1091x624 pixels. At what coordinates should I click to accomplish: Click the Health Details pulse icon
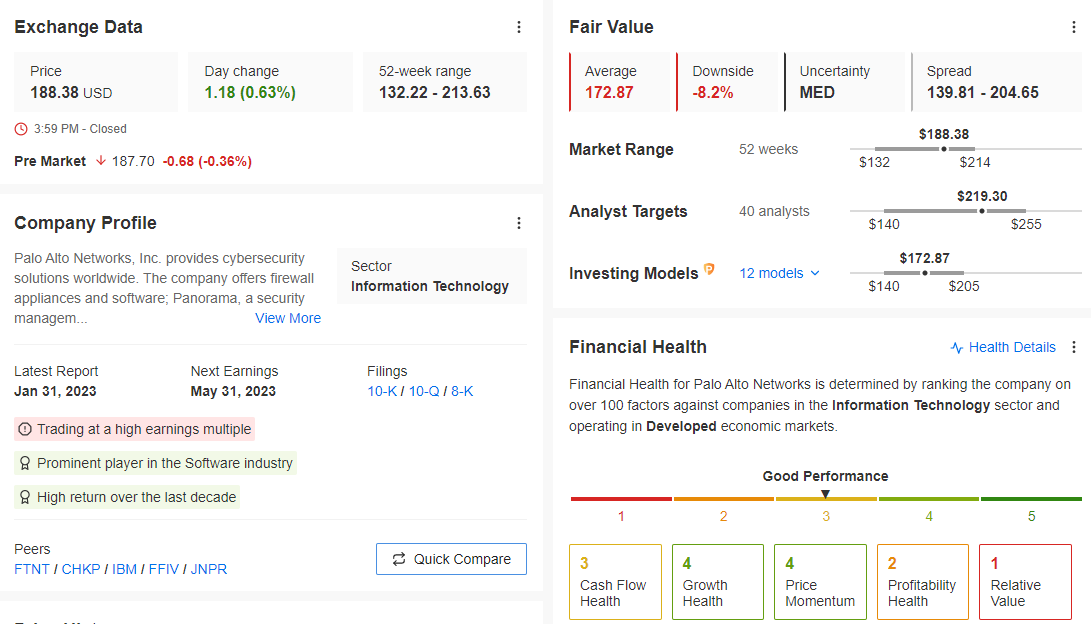tap(957, 348)
